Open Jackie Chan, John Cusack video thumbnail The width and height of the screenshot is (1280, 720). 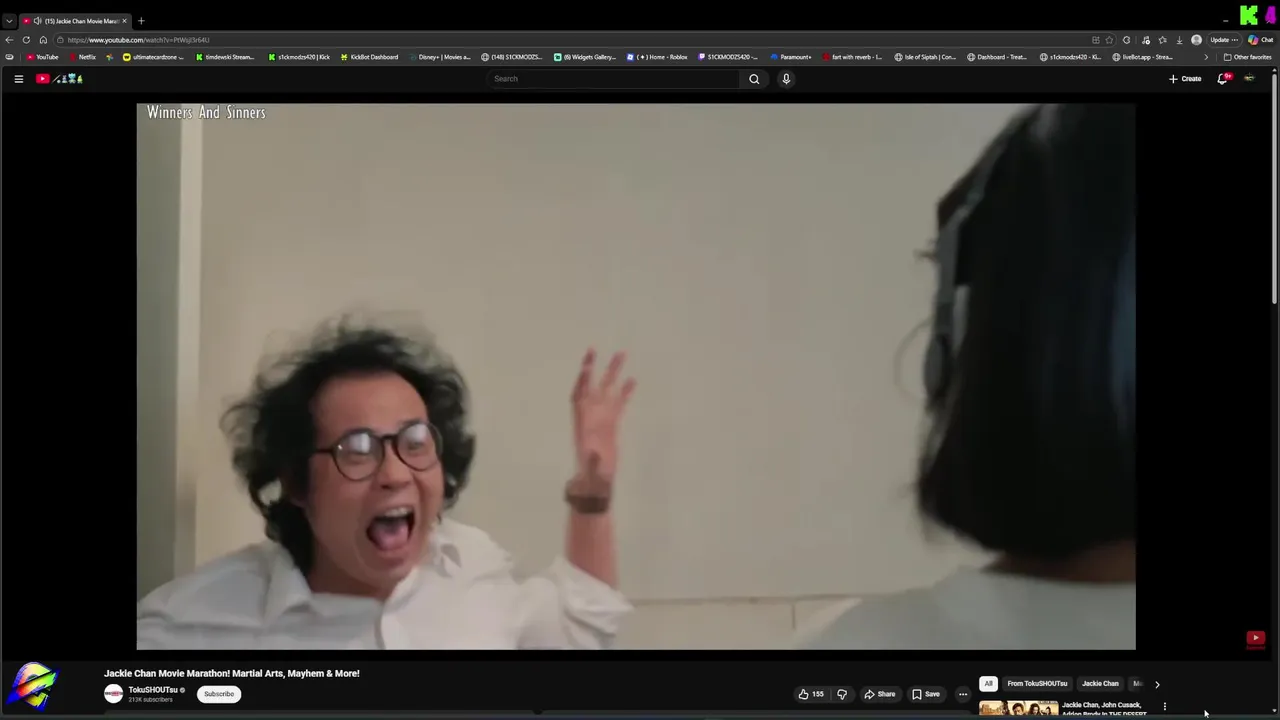click(x=1018, y=709)
